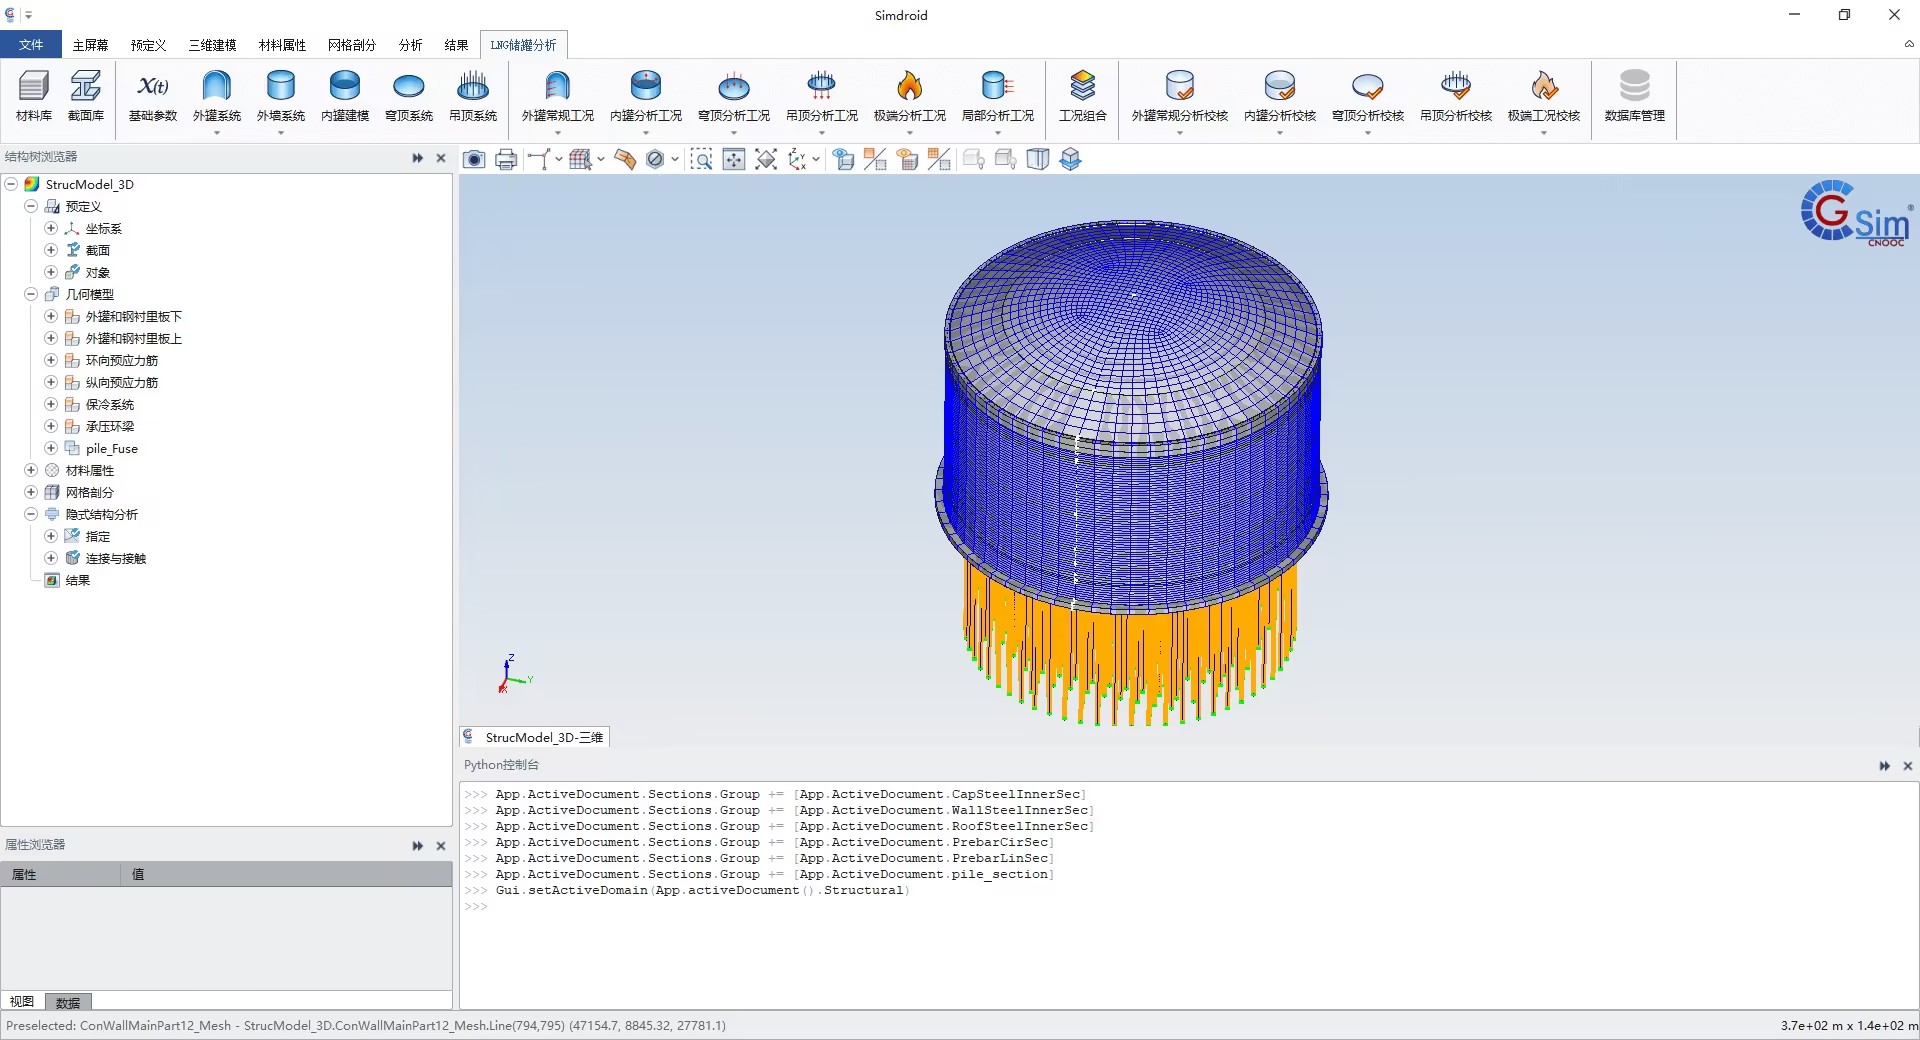1920x1040 pixels.
Task: Open 数据库管理 database icon
Action: [x=1634, y=96]
